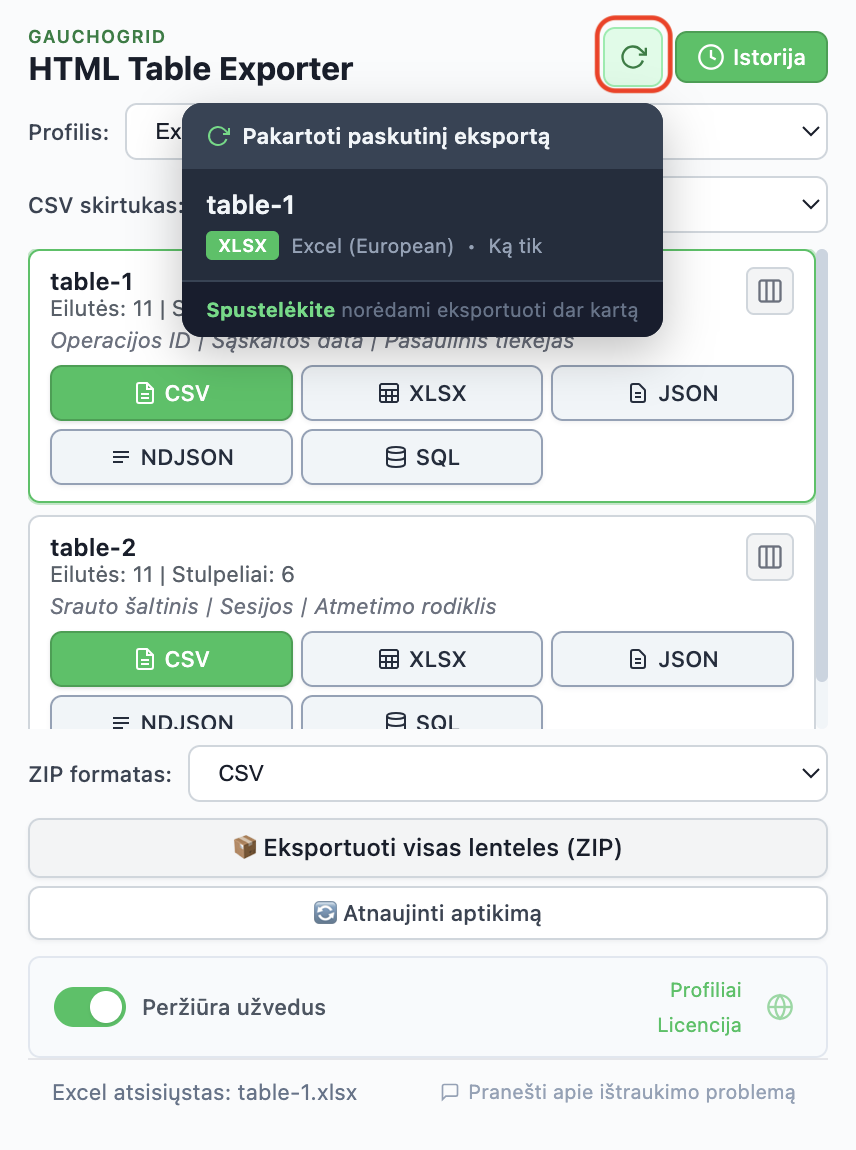This screenshot has width=856, height=1150.
Task: Select the clock icon inside Istorija button
Action: click(709, 57)
